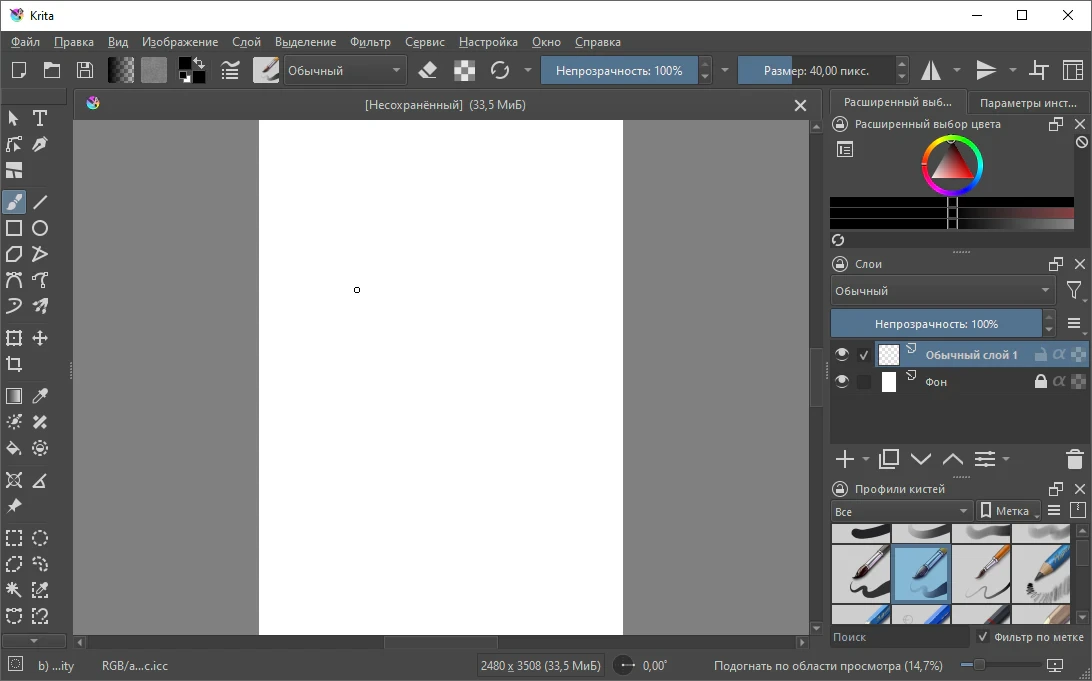Expand the Метка tag options button
Image resolution: width=1092 pixels, height=681 pixels.
point(1008,511)
